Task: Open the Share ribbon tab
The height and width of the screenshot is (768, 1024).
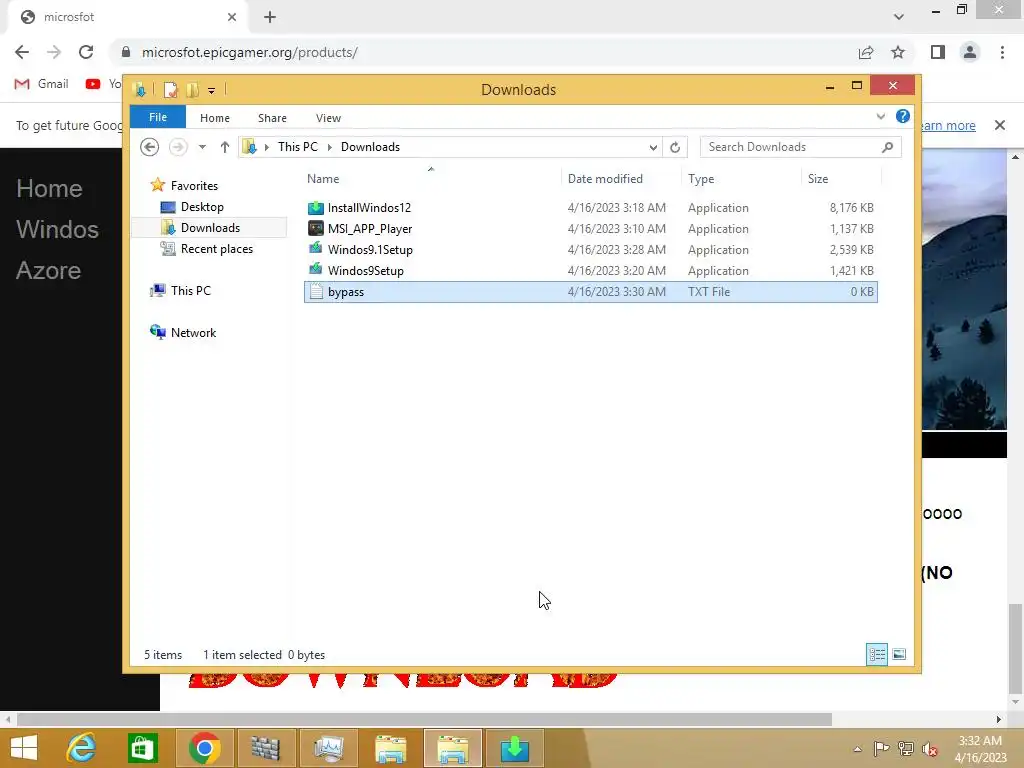Action: pos(272,118)
